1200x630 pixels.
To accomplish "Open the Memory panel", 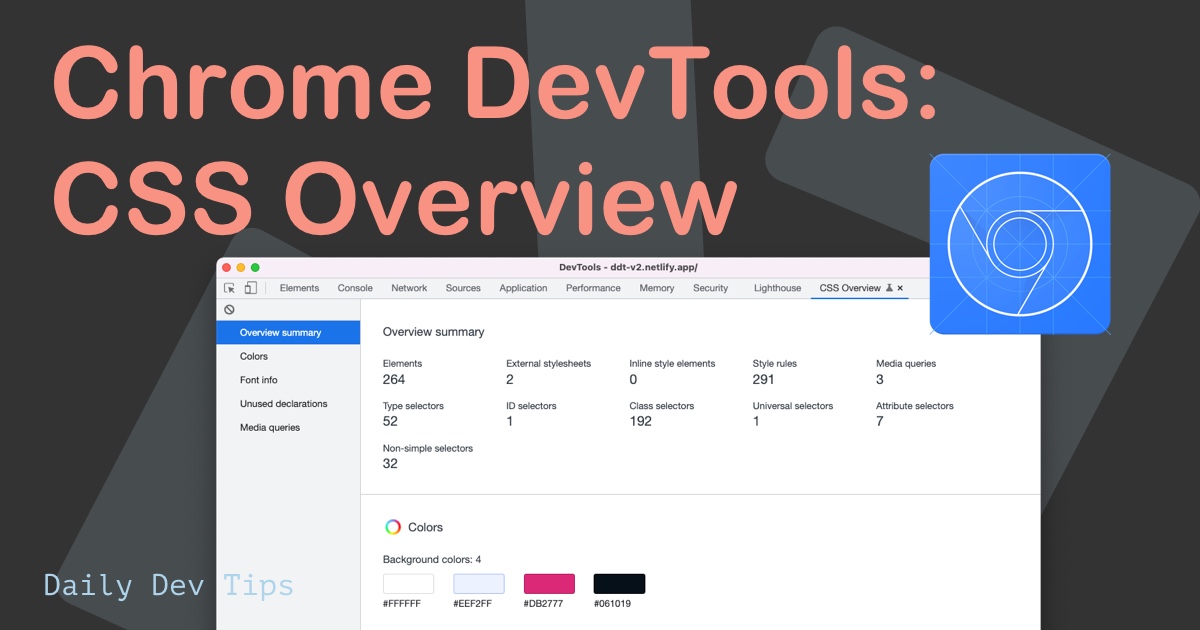I will (656, 288).
